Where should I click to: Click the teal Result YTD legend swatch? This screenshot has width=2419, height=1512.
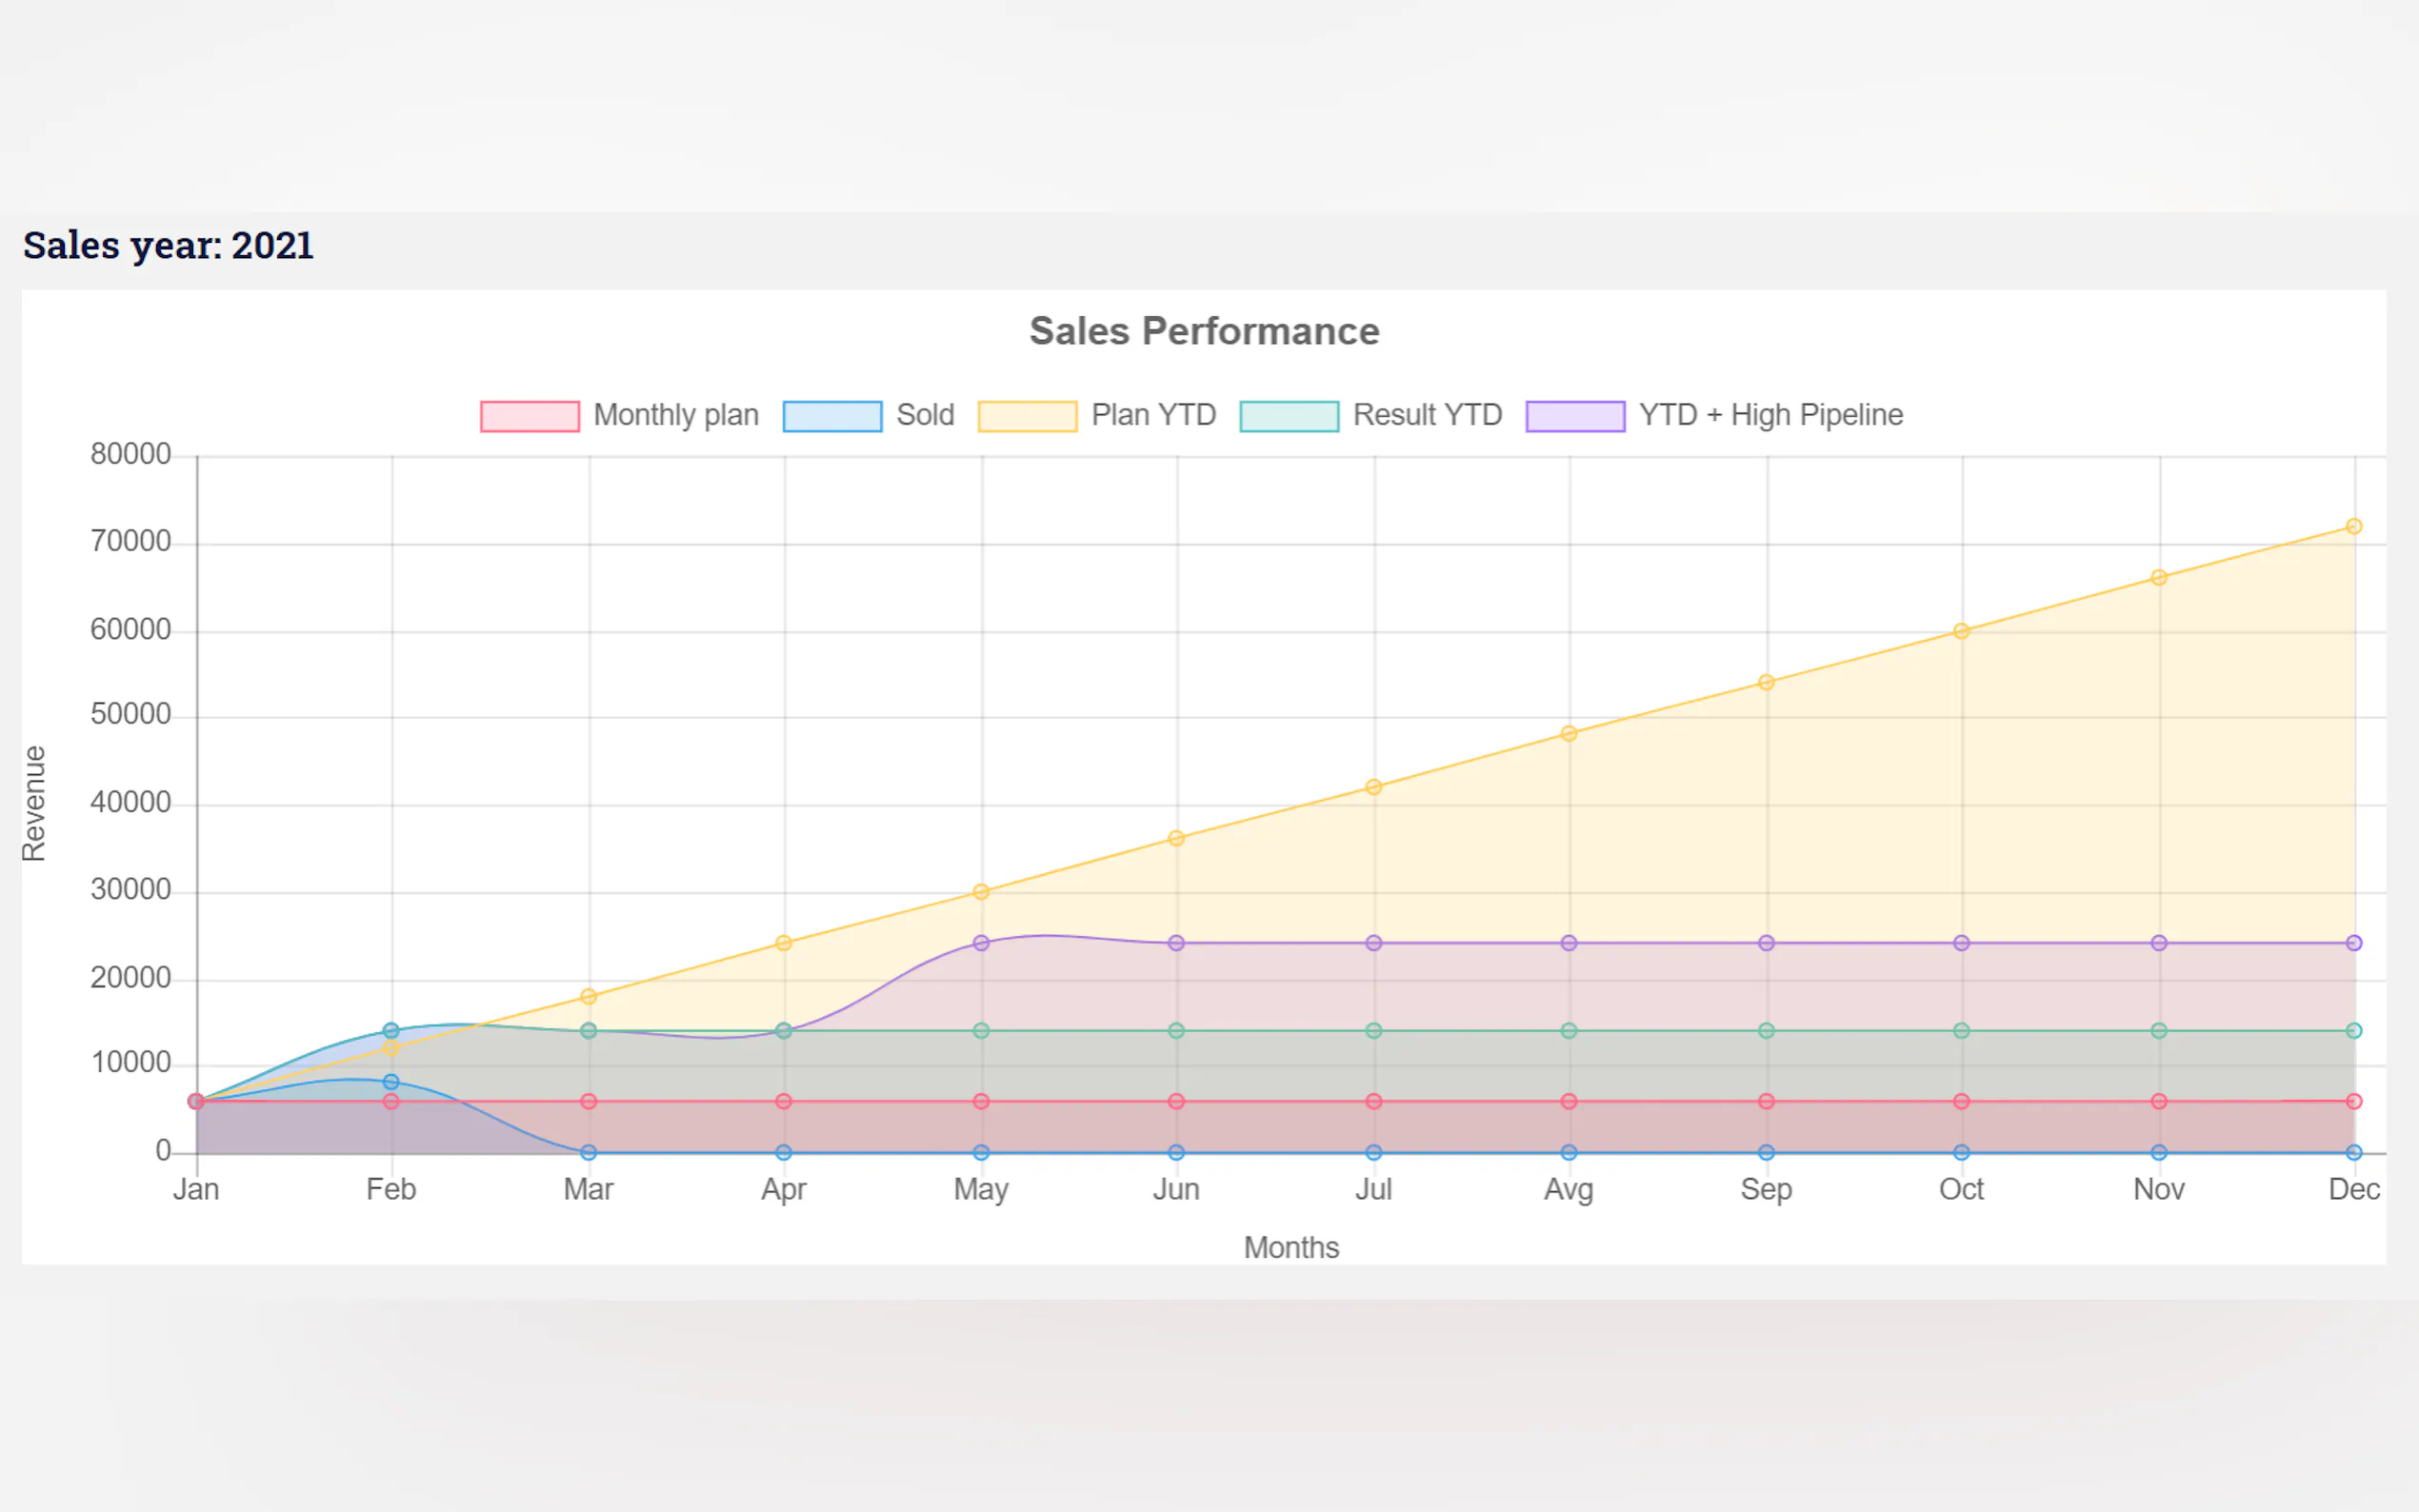click(1289, 416)
